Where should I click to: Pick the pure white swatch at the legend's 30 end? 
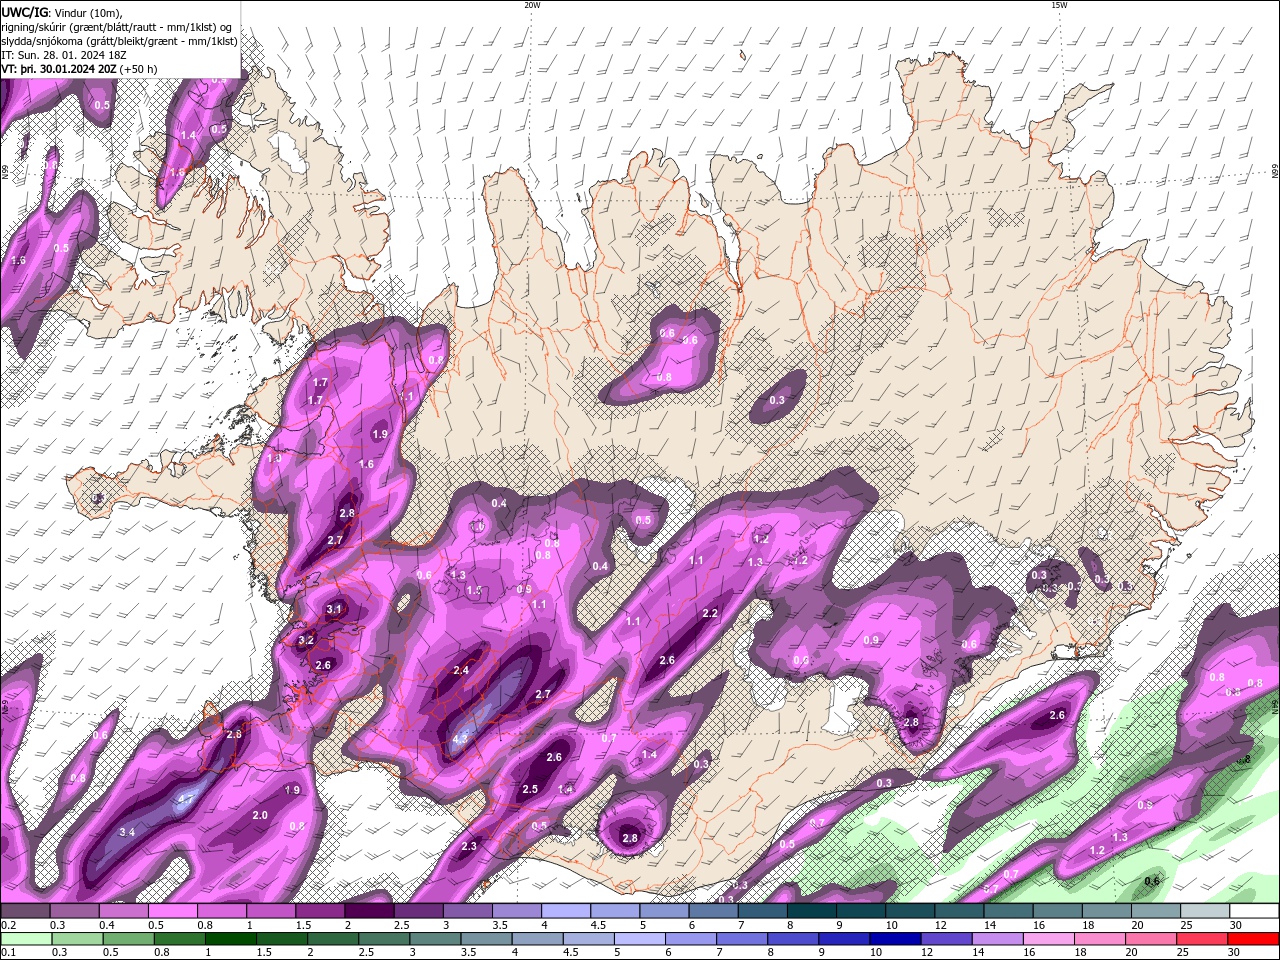[1254, 911]
